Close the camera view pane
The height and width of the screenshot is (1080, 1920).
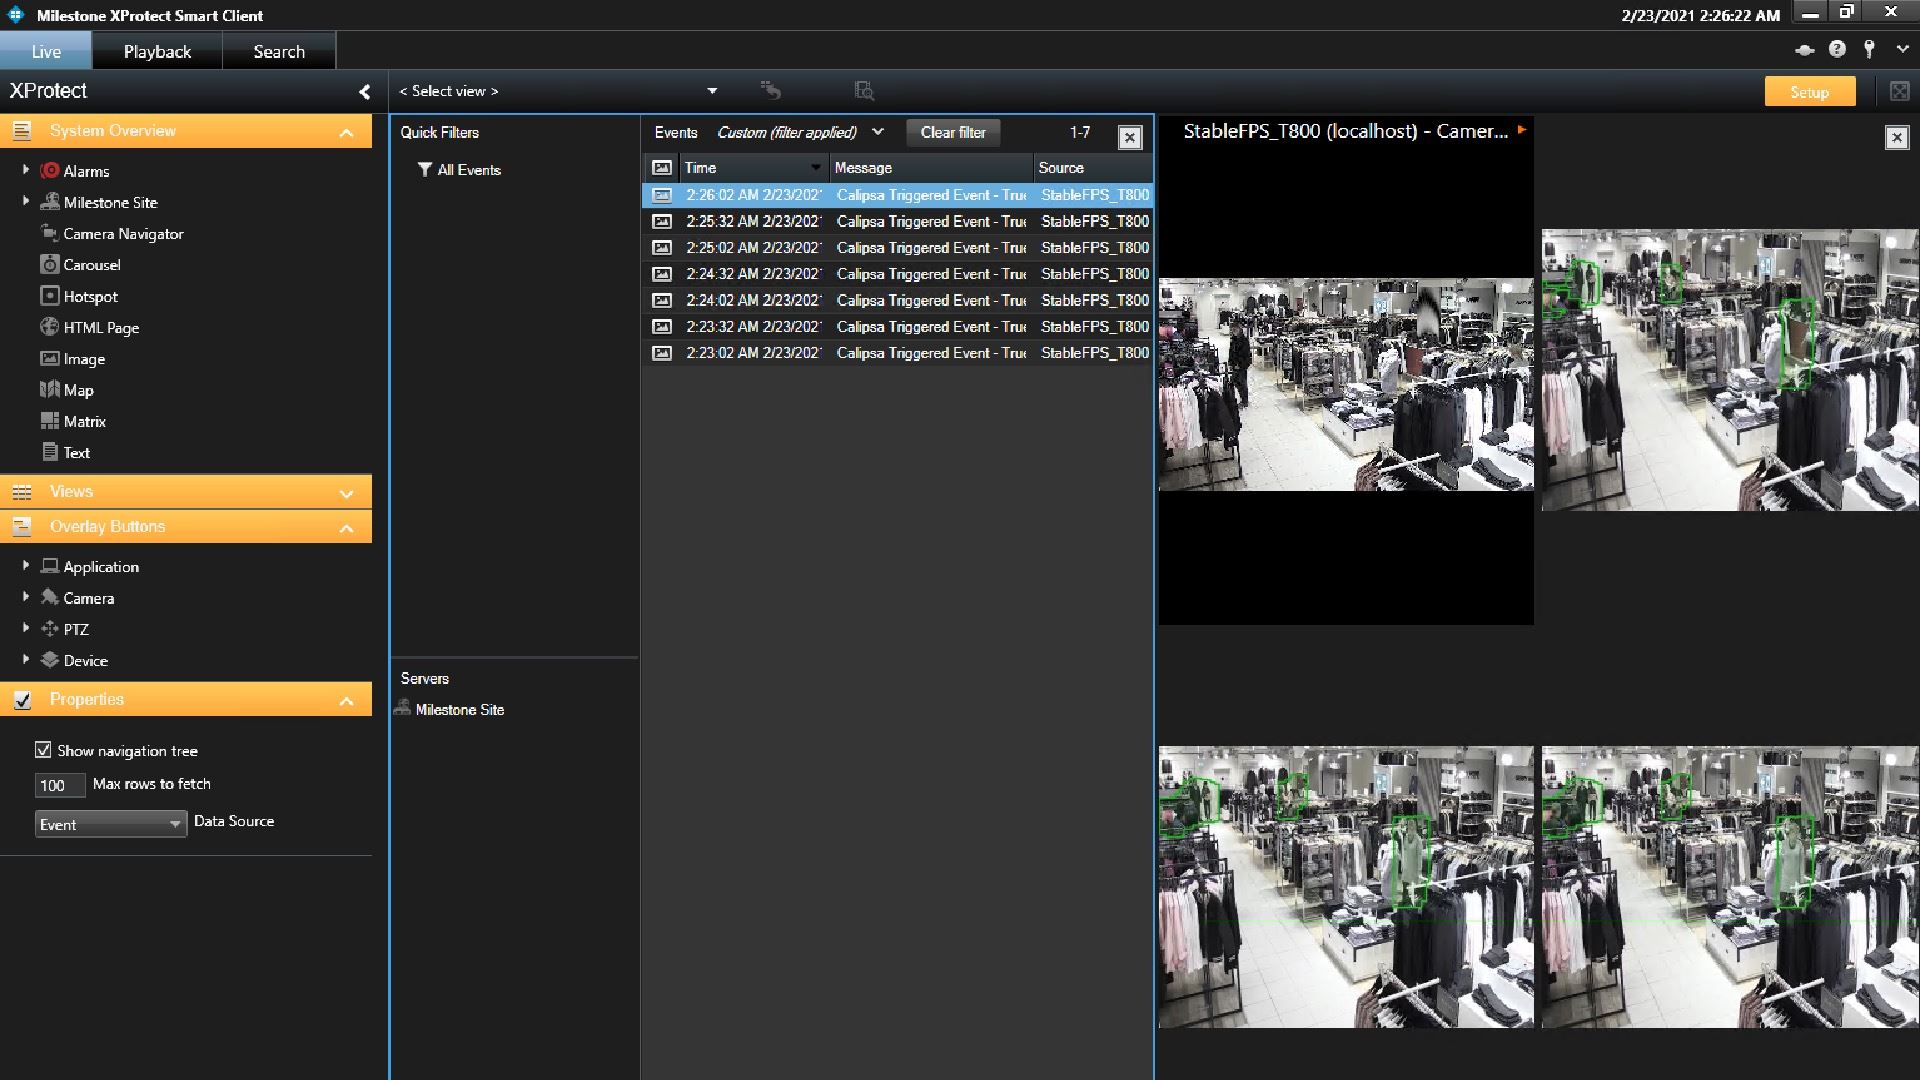[x=1897, y=137]
